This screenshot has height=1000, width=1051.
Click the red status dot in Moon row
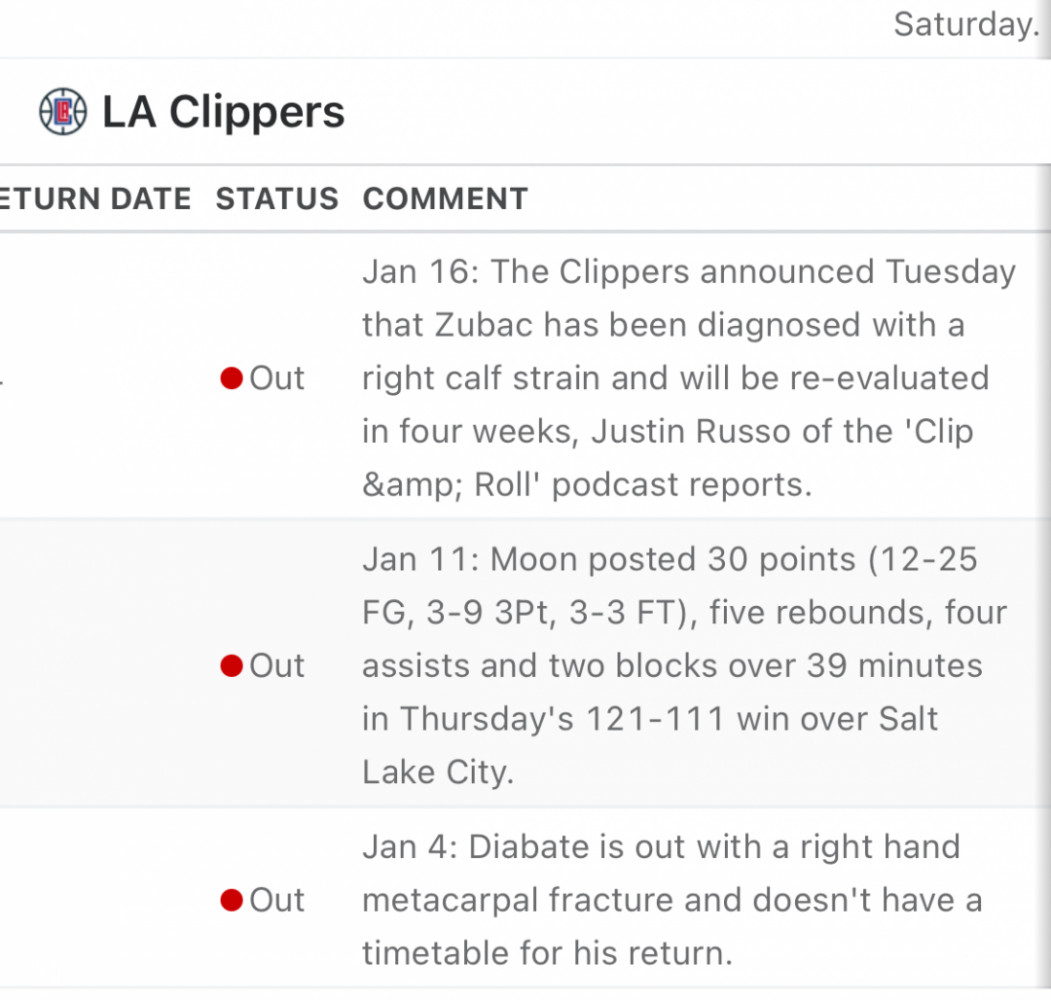pos(231,666)
